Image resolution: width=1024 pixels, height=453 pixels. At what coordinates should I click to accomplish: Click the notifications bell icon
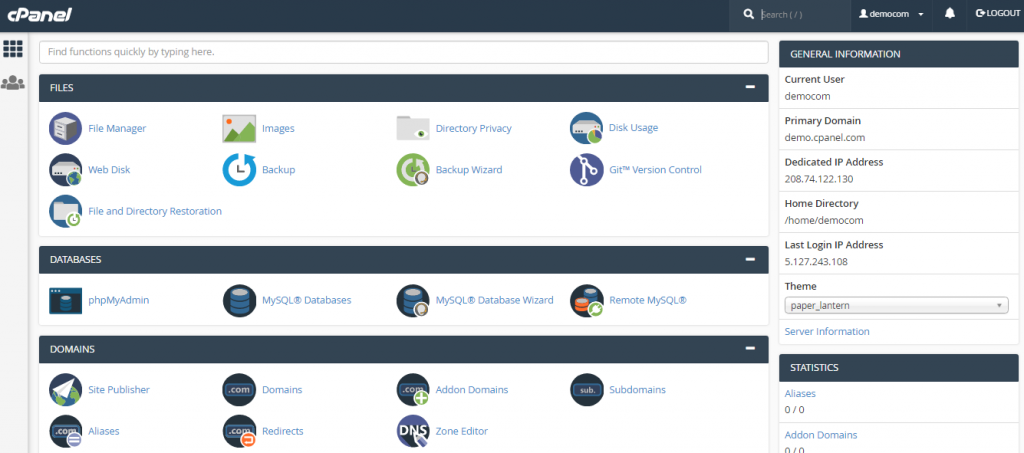point(950,14)
